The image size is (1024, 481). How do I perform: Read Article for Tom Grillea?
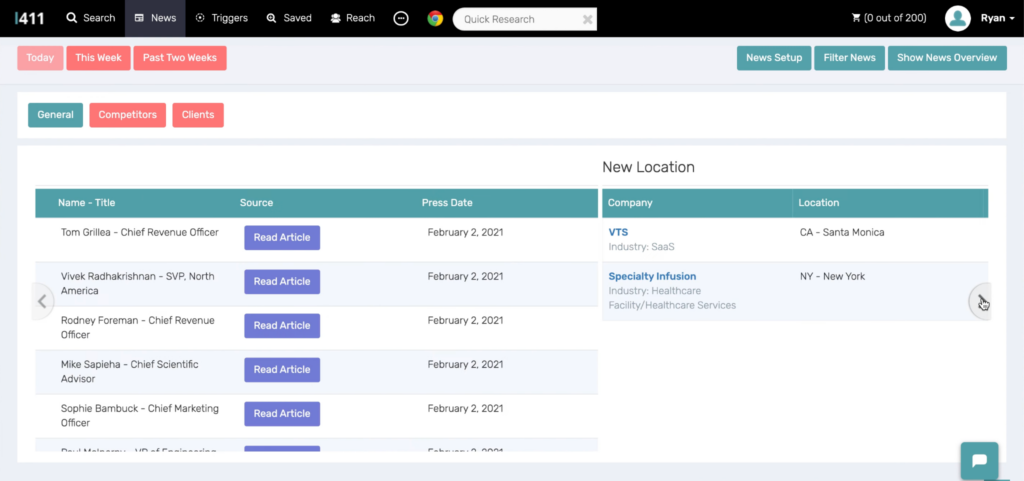[282, 238]
